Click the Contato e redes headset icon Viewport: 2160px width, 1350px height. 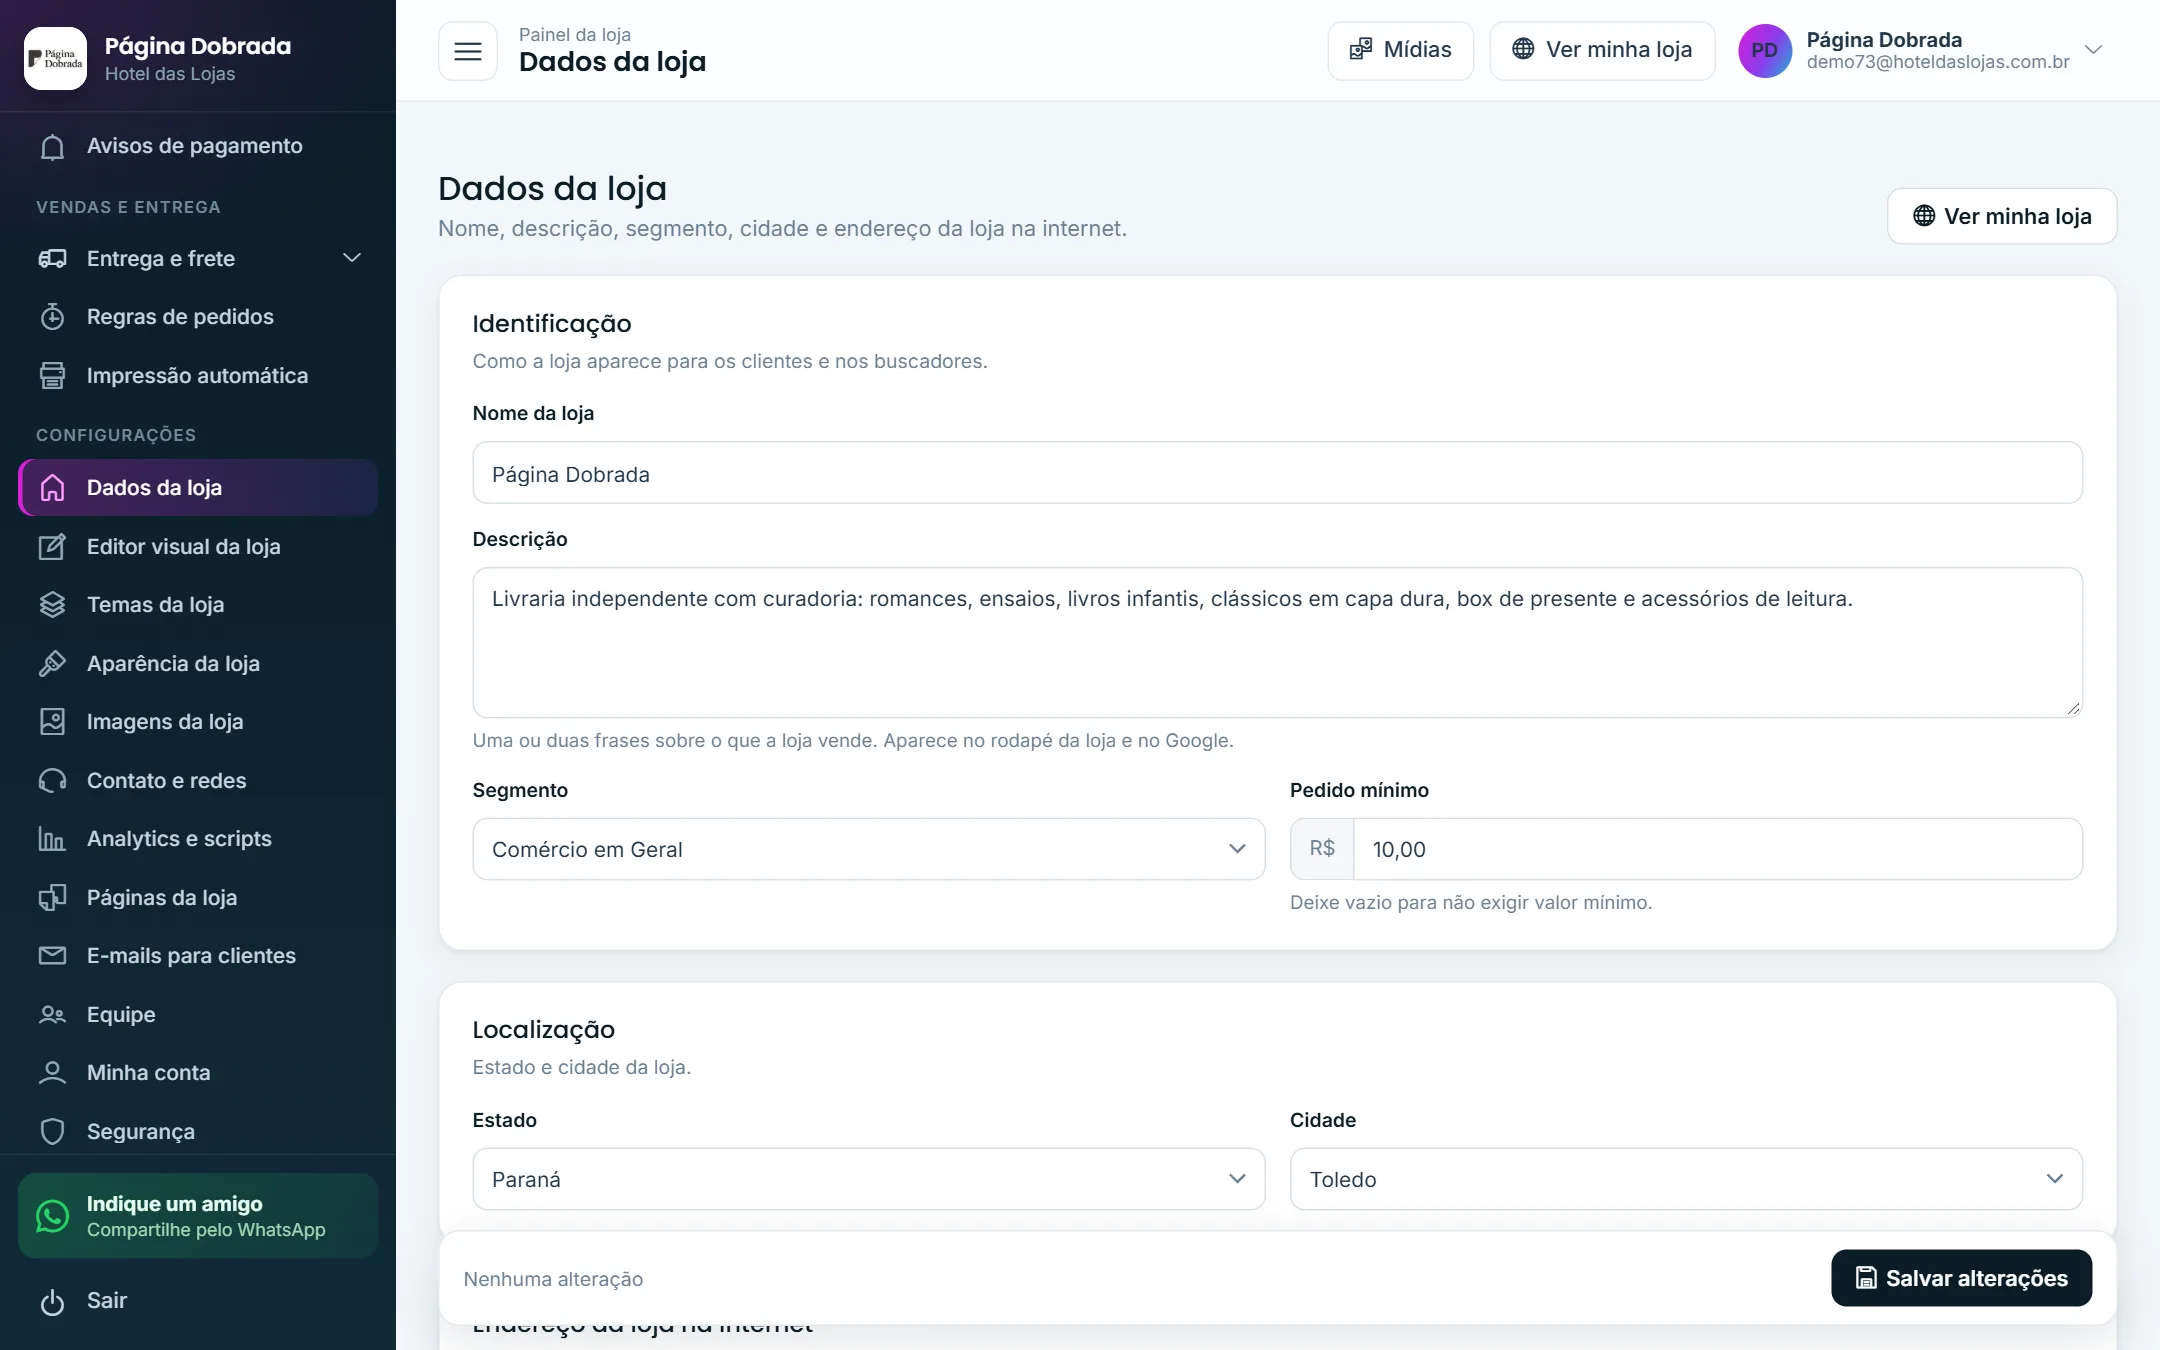52,781
